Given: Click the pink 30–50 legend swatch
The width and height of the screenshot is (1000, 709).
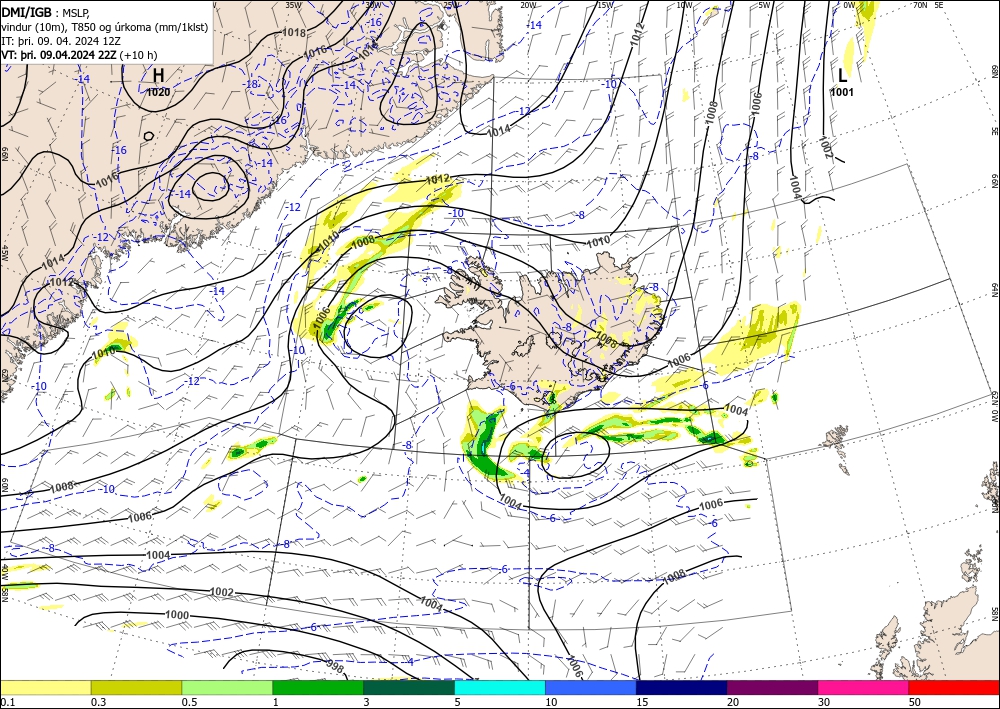Looking at the screenshot, I should click(x=864, y=687).
